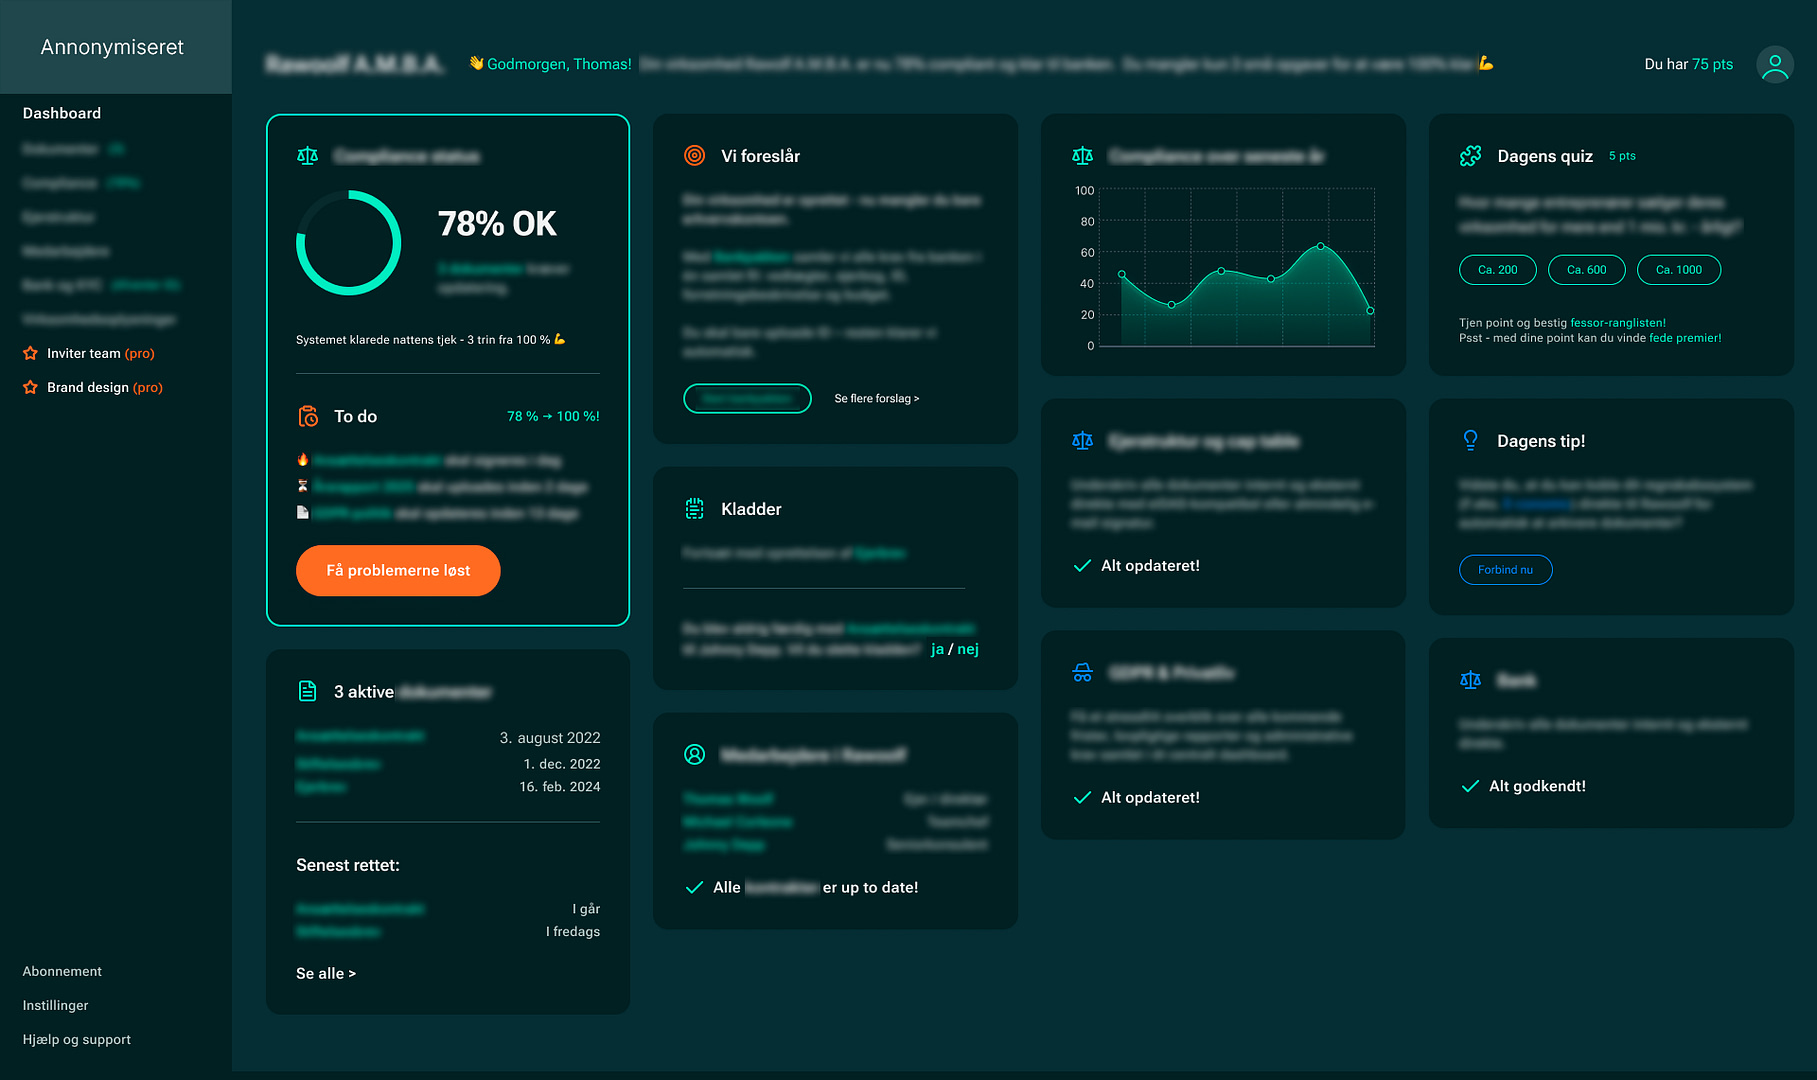The height and width of the screenshot is (1080, 1817).
Task: Answer ja to the draft deletion question
Action: (937, 650)
